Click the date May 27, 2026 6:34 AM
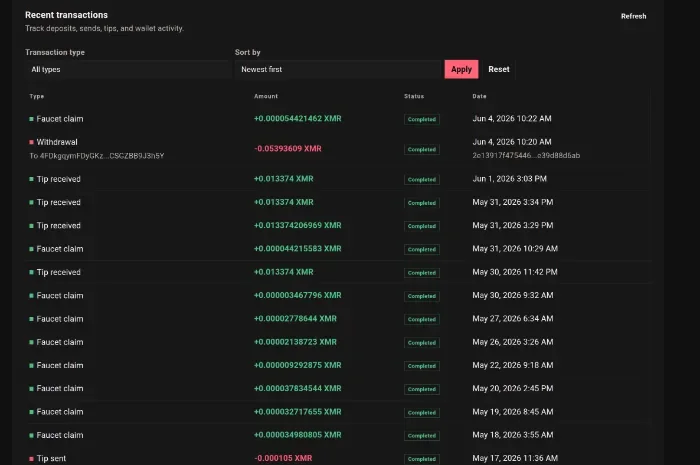Viewport: 700px width, 465px height. click(x=512, y=319)
